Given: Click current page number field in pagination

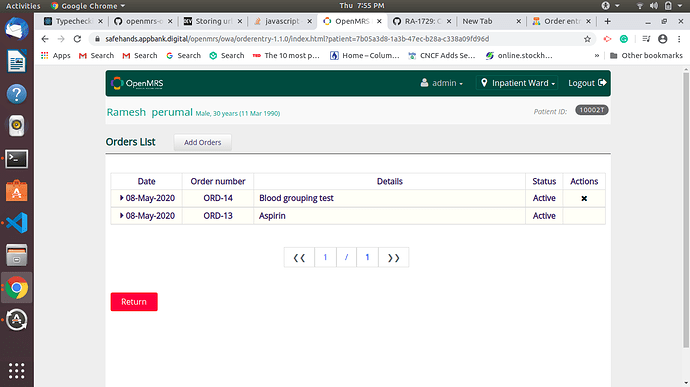Looking at the screenshot, I should pyautogui.click(x=325, y=258).
